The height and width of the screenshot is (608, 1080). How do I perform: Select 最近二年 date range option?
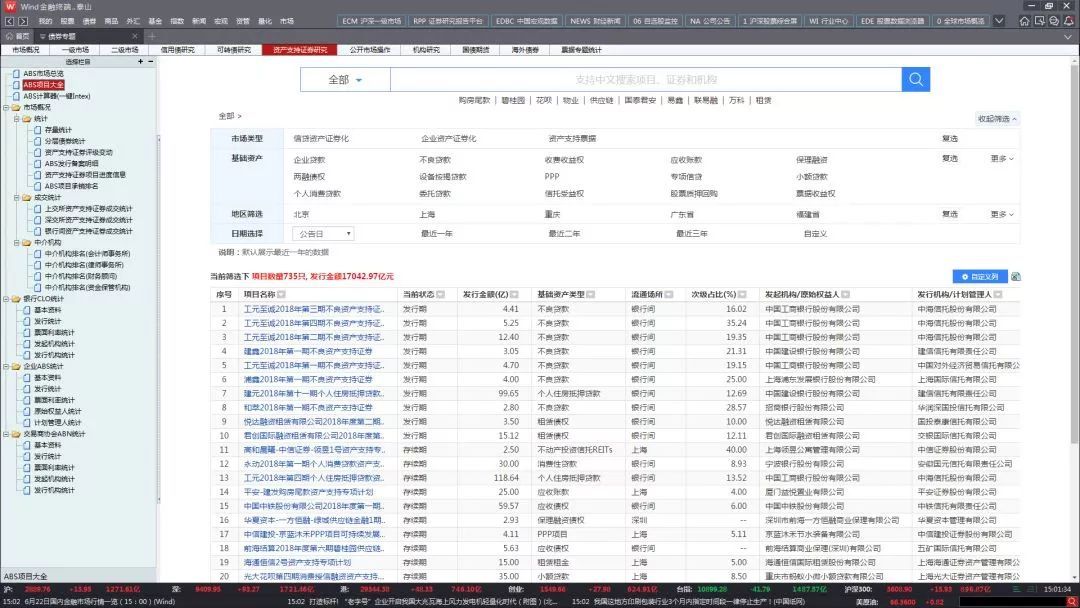(564, 233)
